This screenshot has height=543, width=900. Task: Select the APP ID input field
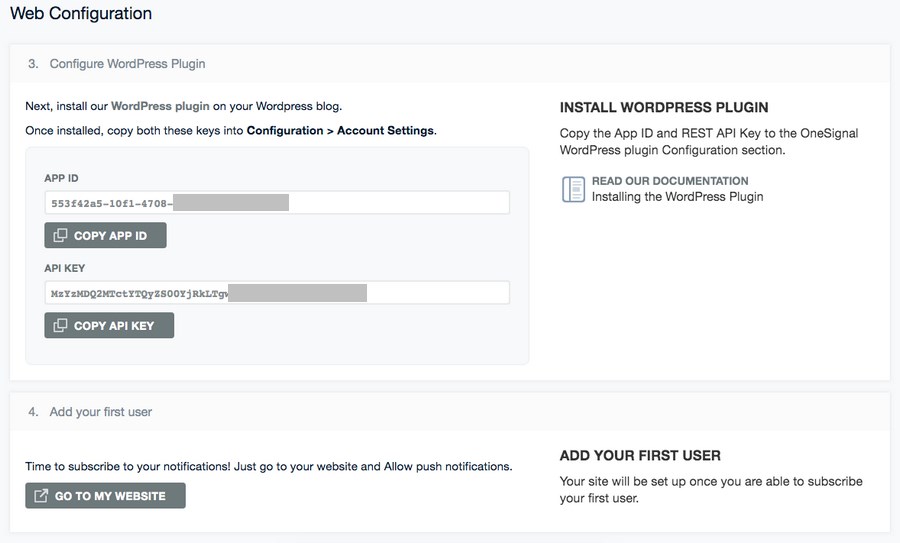pyautogui.click(x=277, y=203)
